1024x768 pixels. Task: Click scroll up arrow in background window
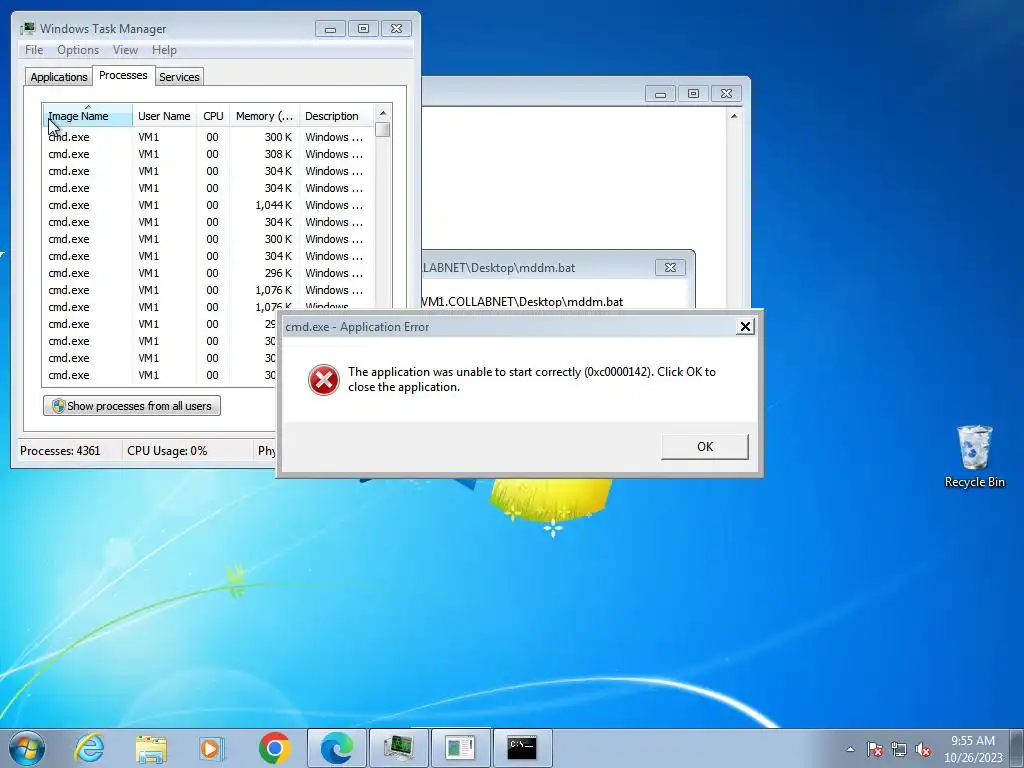(x=734, y=116)
